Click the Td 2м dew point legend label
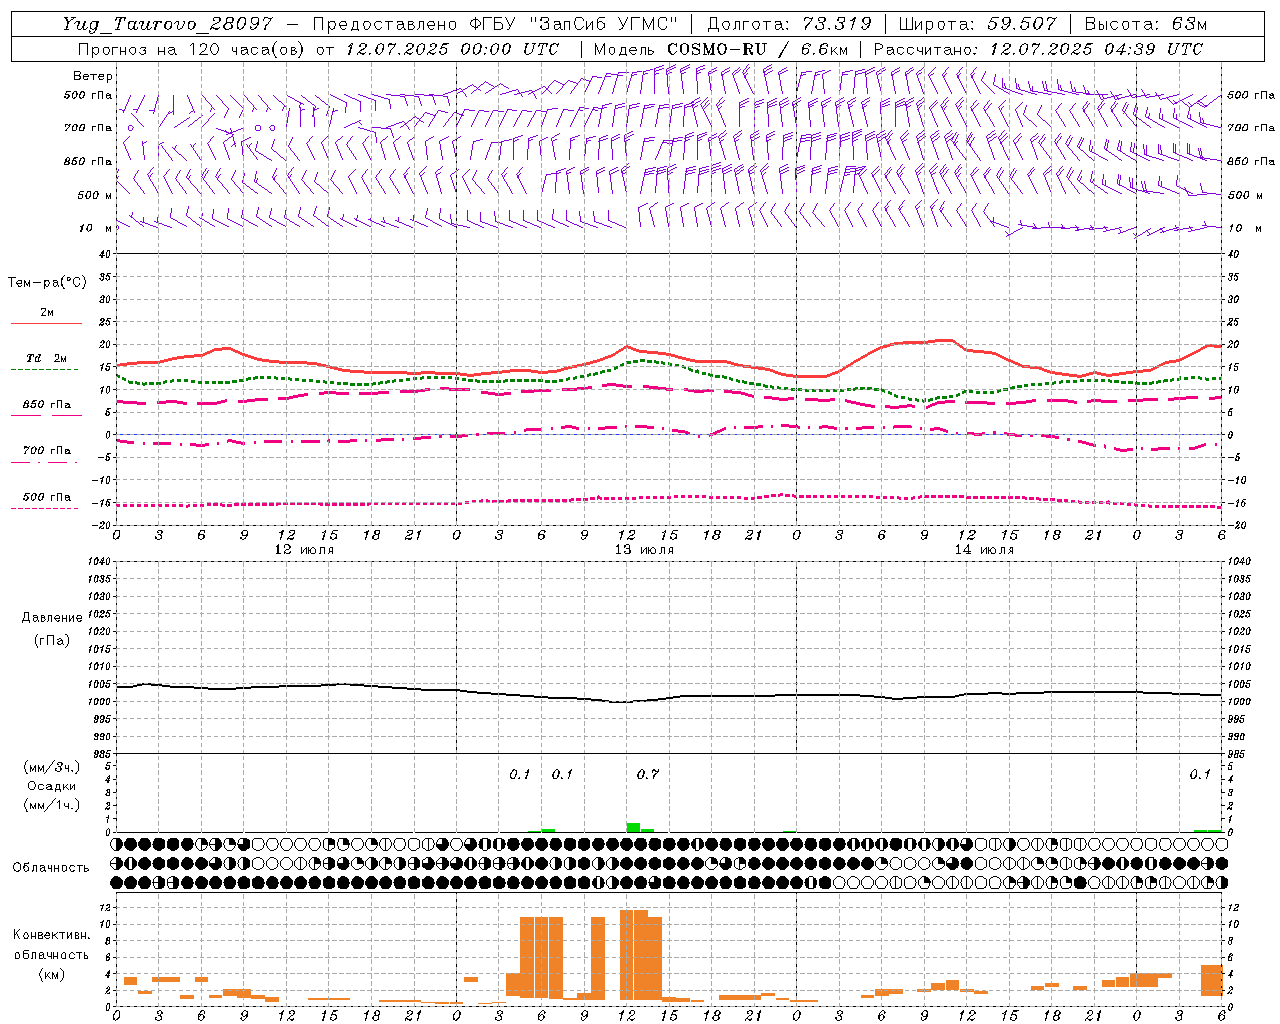 (x=47, y=358)
